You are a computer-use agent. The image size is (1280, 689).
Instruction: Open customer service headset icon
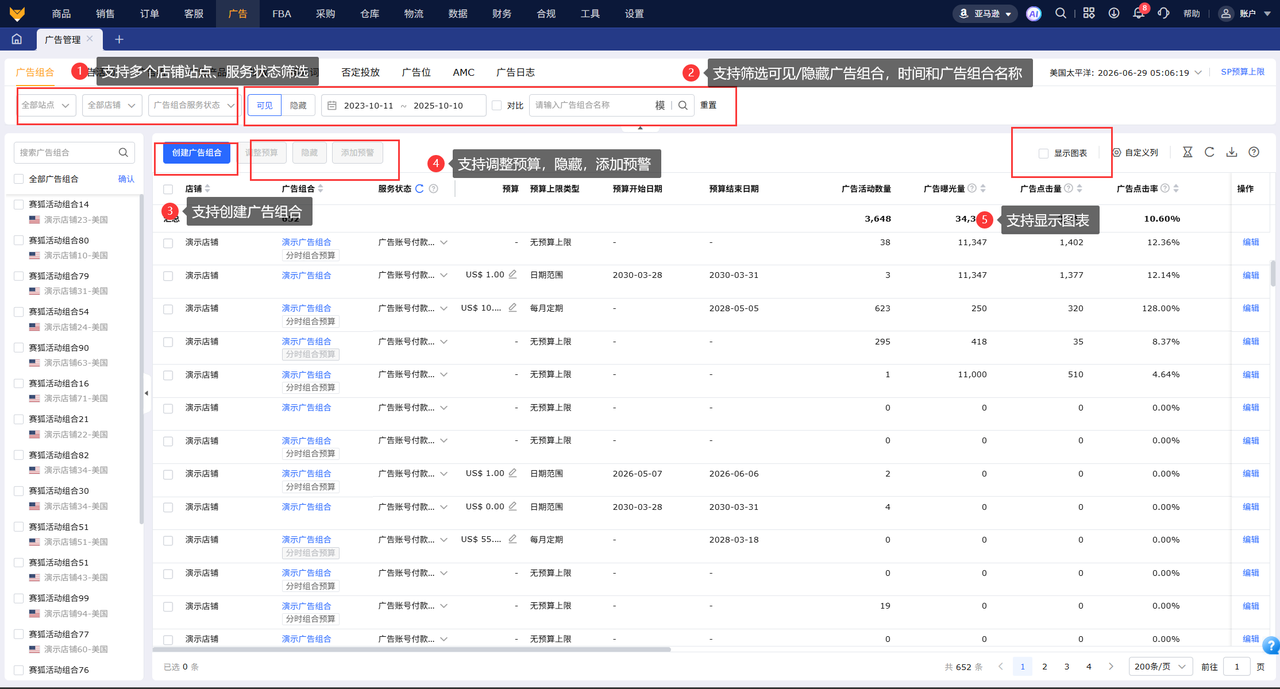pos(1164,13)
